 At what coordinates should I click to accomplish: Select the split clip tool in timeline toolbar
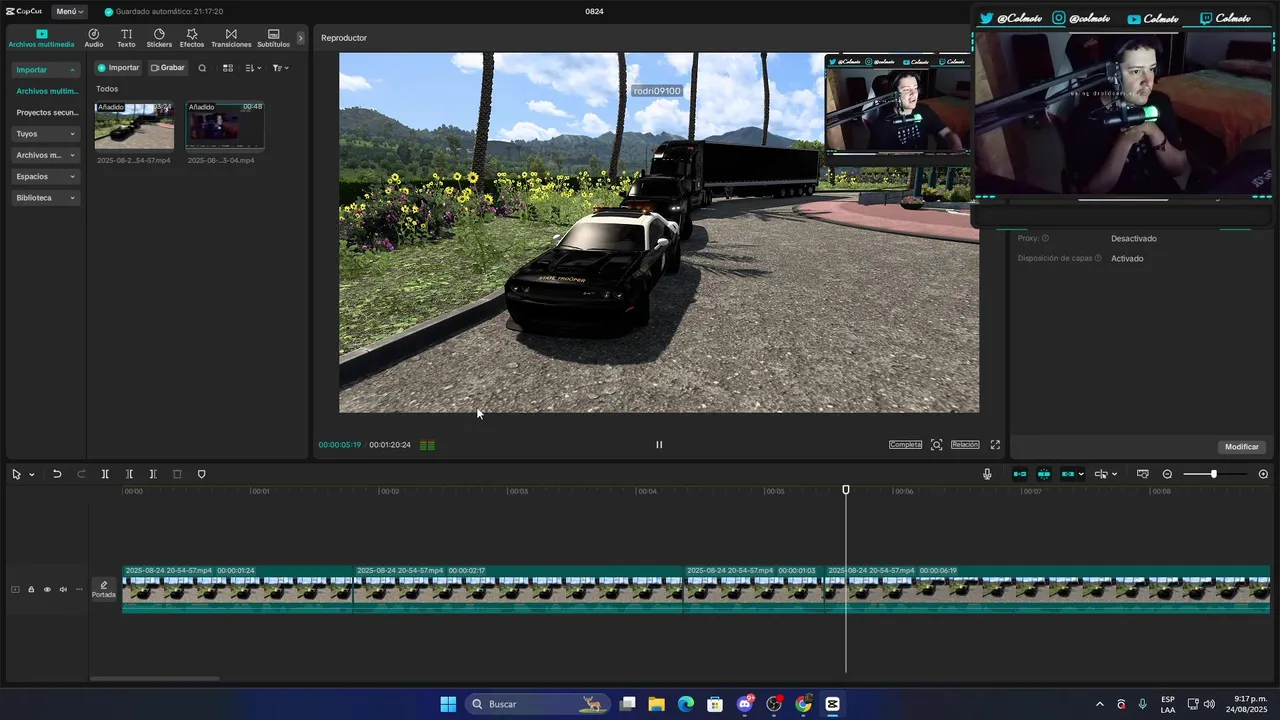[x=105, y=474]
